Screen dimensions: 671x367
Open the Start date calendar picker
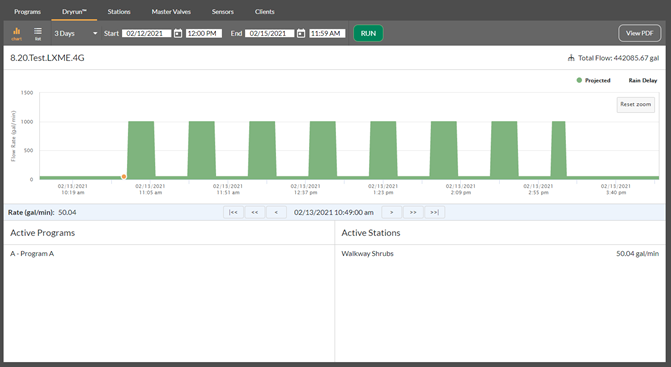[178, 33]
